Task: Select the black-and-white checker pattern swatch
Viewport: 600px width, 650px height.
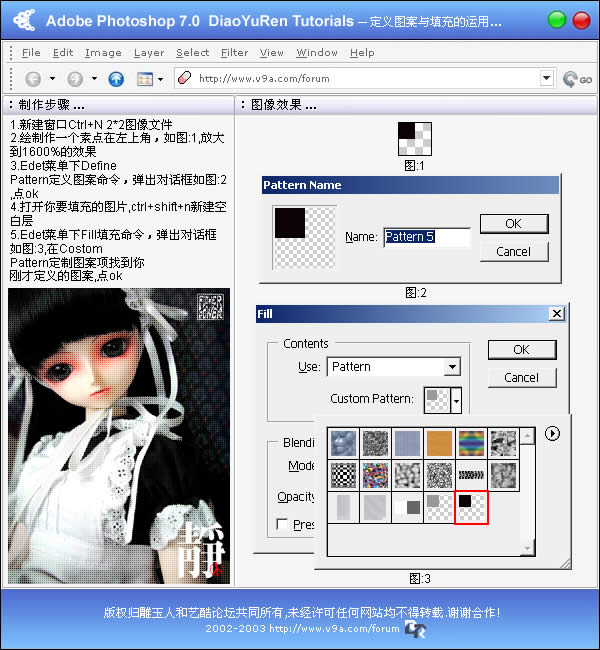Action: click(343, 475)
